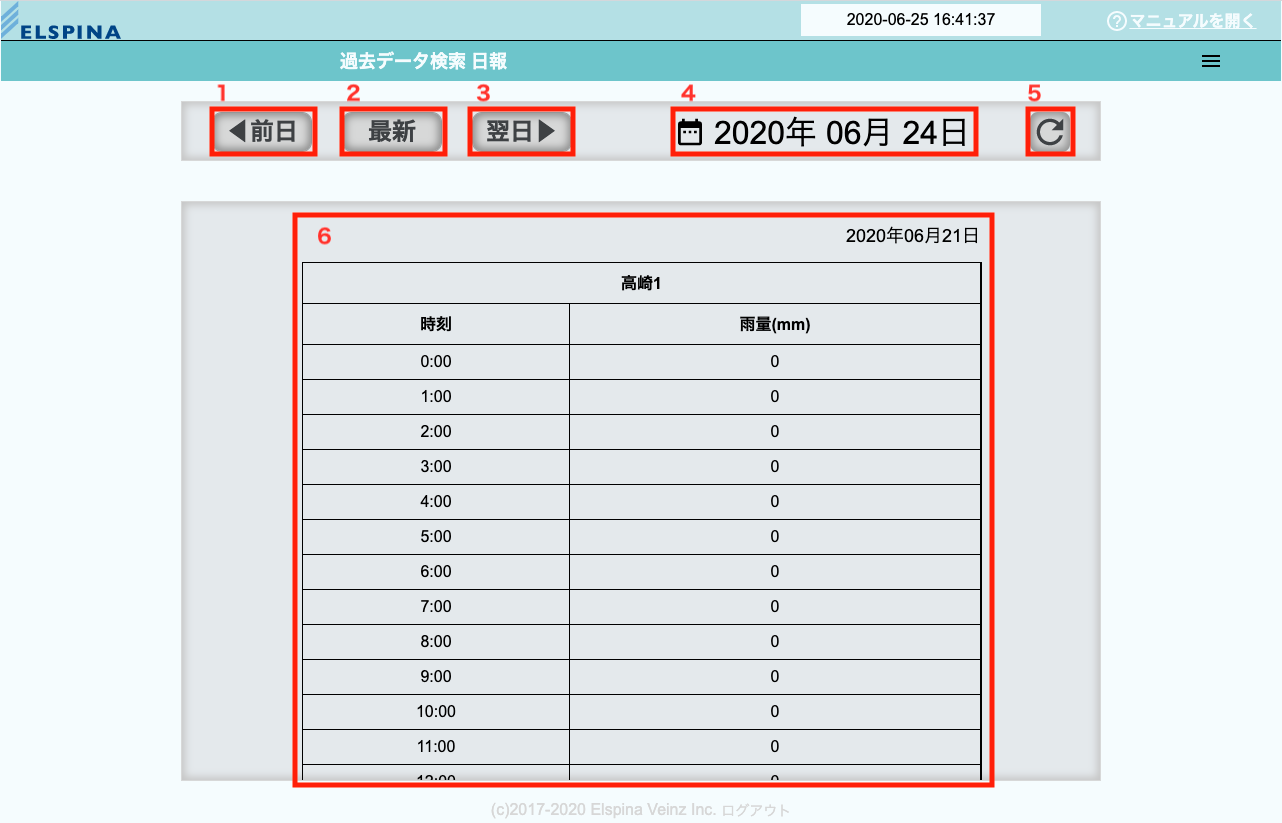
Task: Click the 高崎1 table heading
Action: pos(641,283)
